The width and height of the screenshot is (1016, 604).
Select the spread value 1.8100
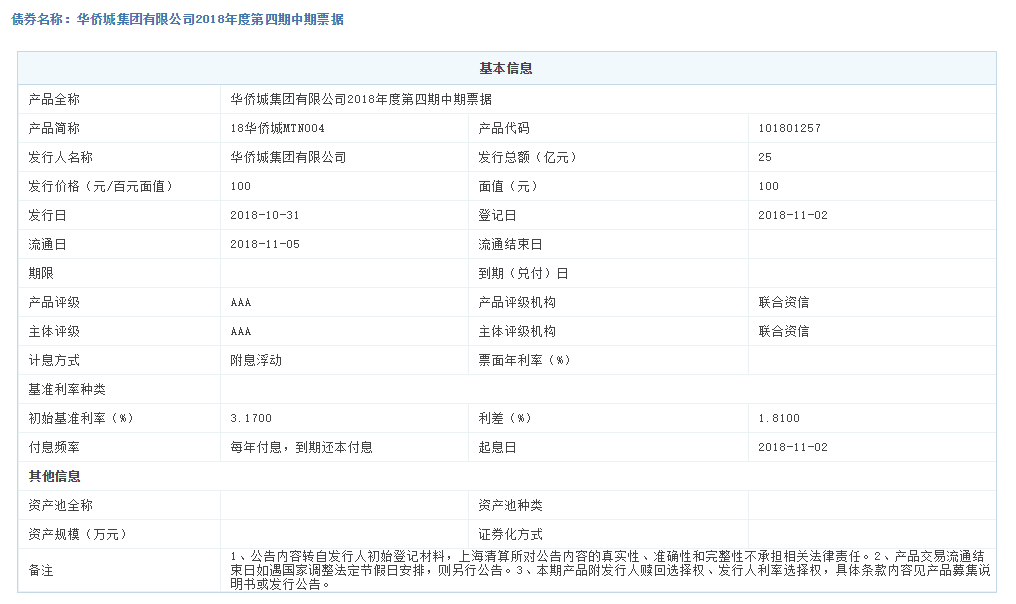[779, 419]
